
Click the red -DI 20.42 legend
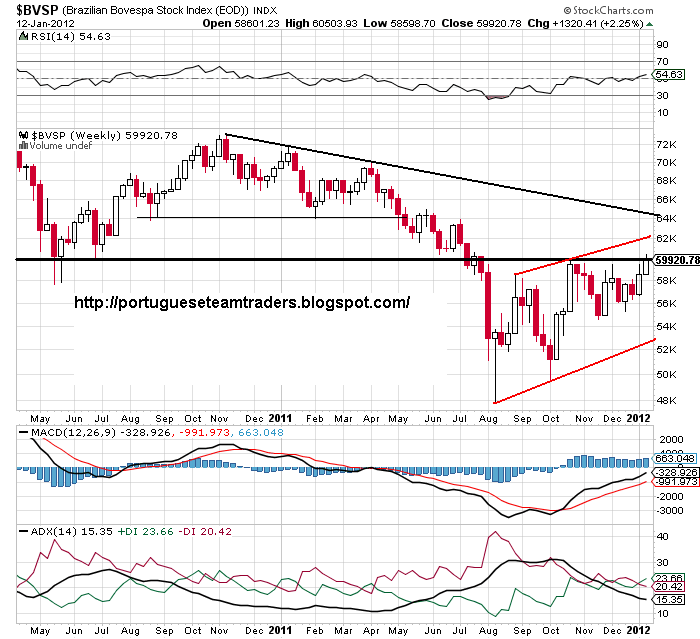[205, 531]
